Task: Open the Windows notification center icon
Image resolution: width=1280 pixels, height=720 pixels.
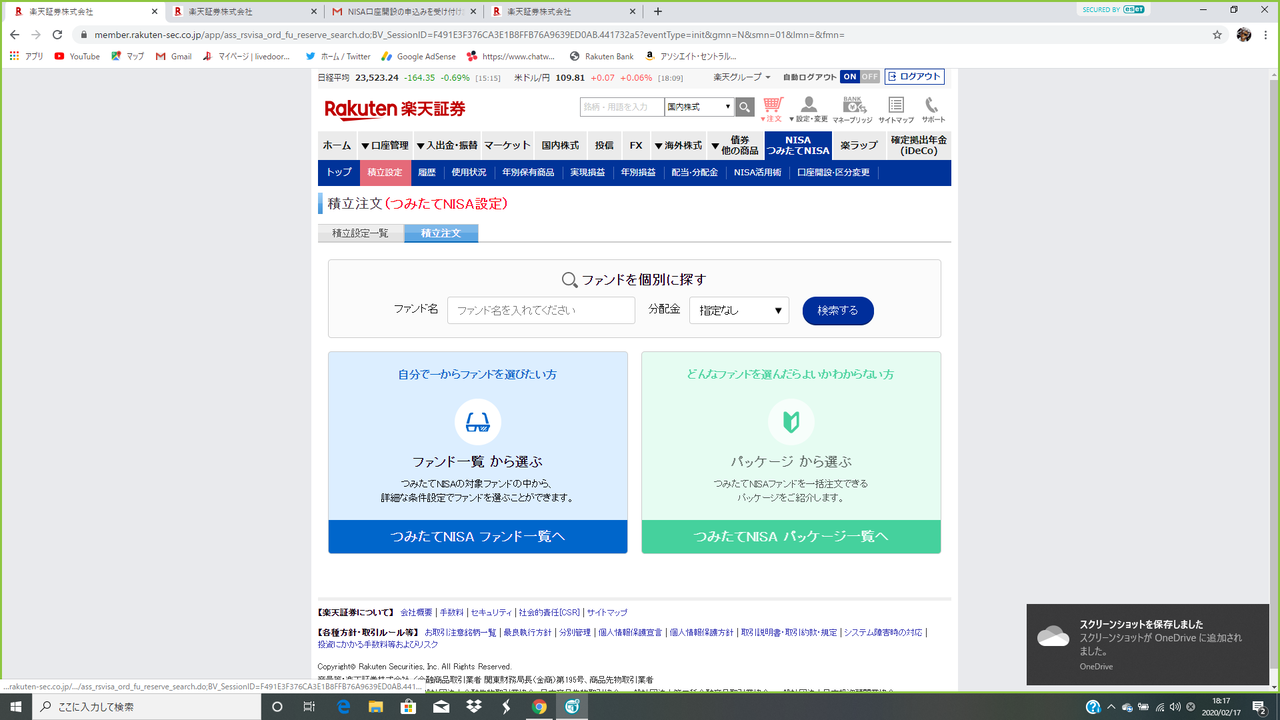Action: coord(1259,707)
